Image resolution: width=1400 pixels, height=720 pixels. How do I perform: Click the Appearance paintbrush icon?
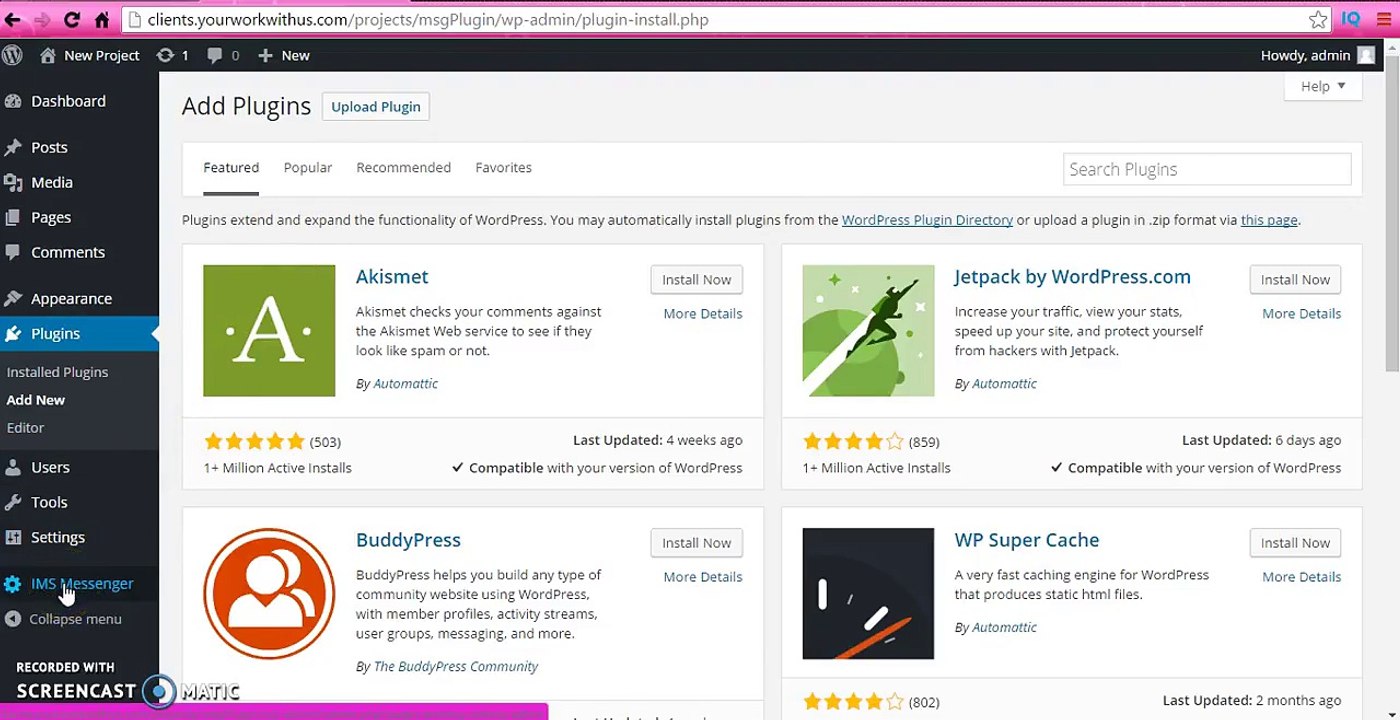click(13, 298)
